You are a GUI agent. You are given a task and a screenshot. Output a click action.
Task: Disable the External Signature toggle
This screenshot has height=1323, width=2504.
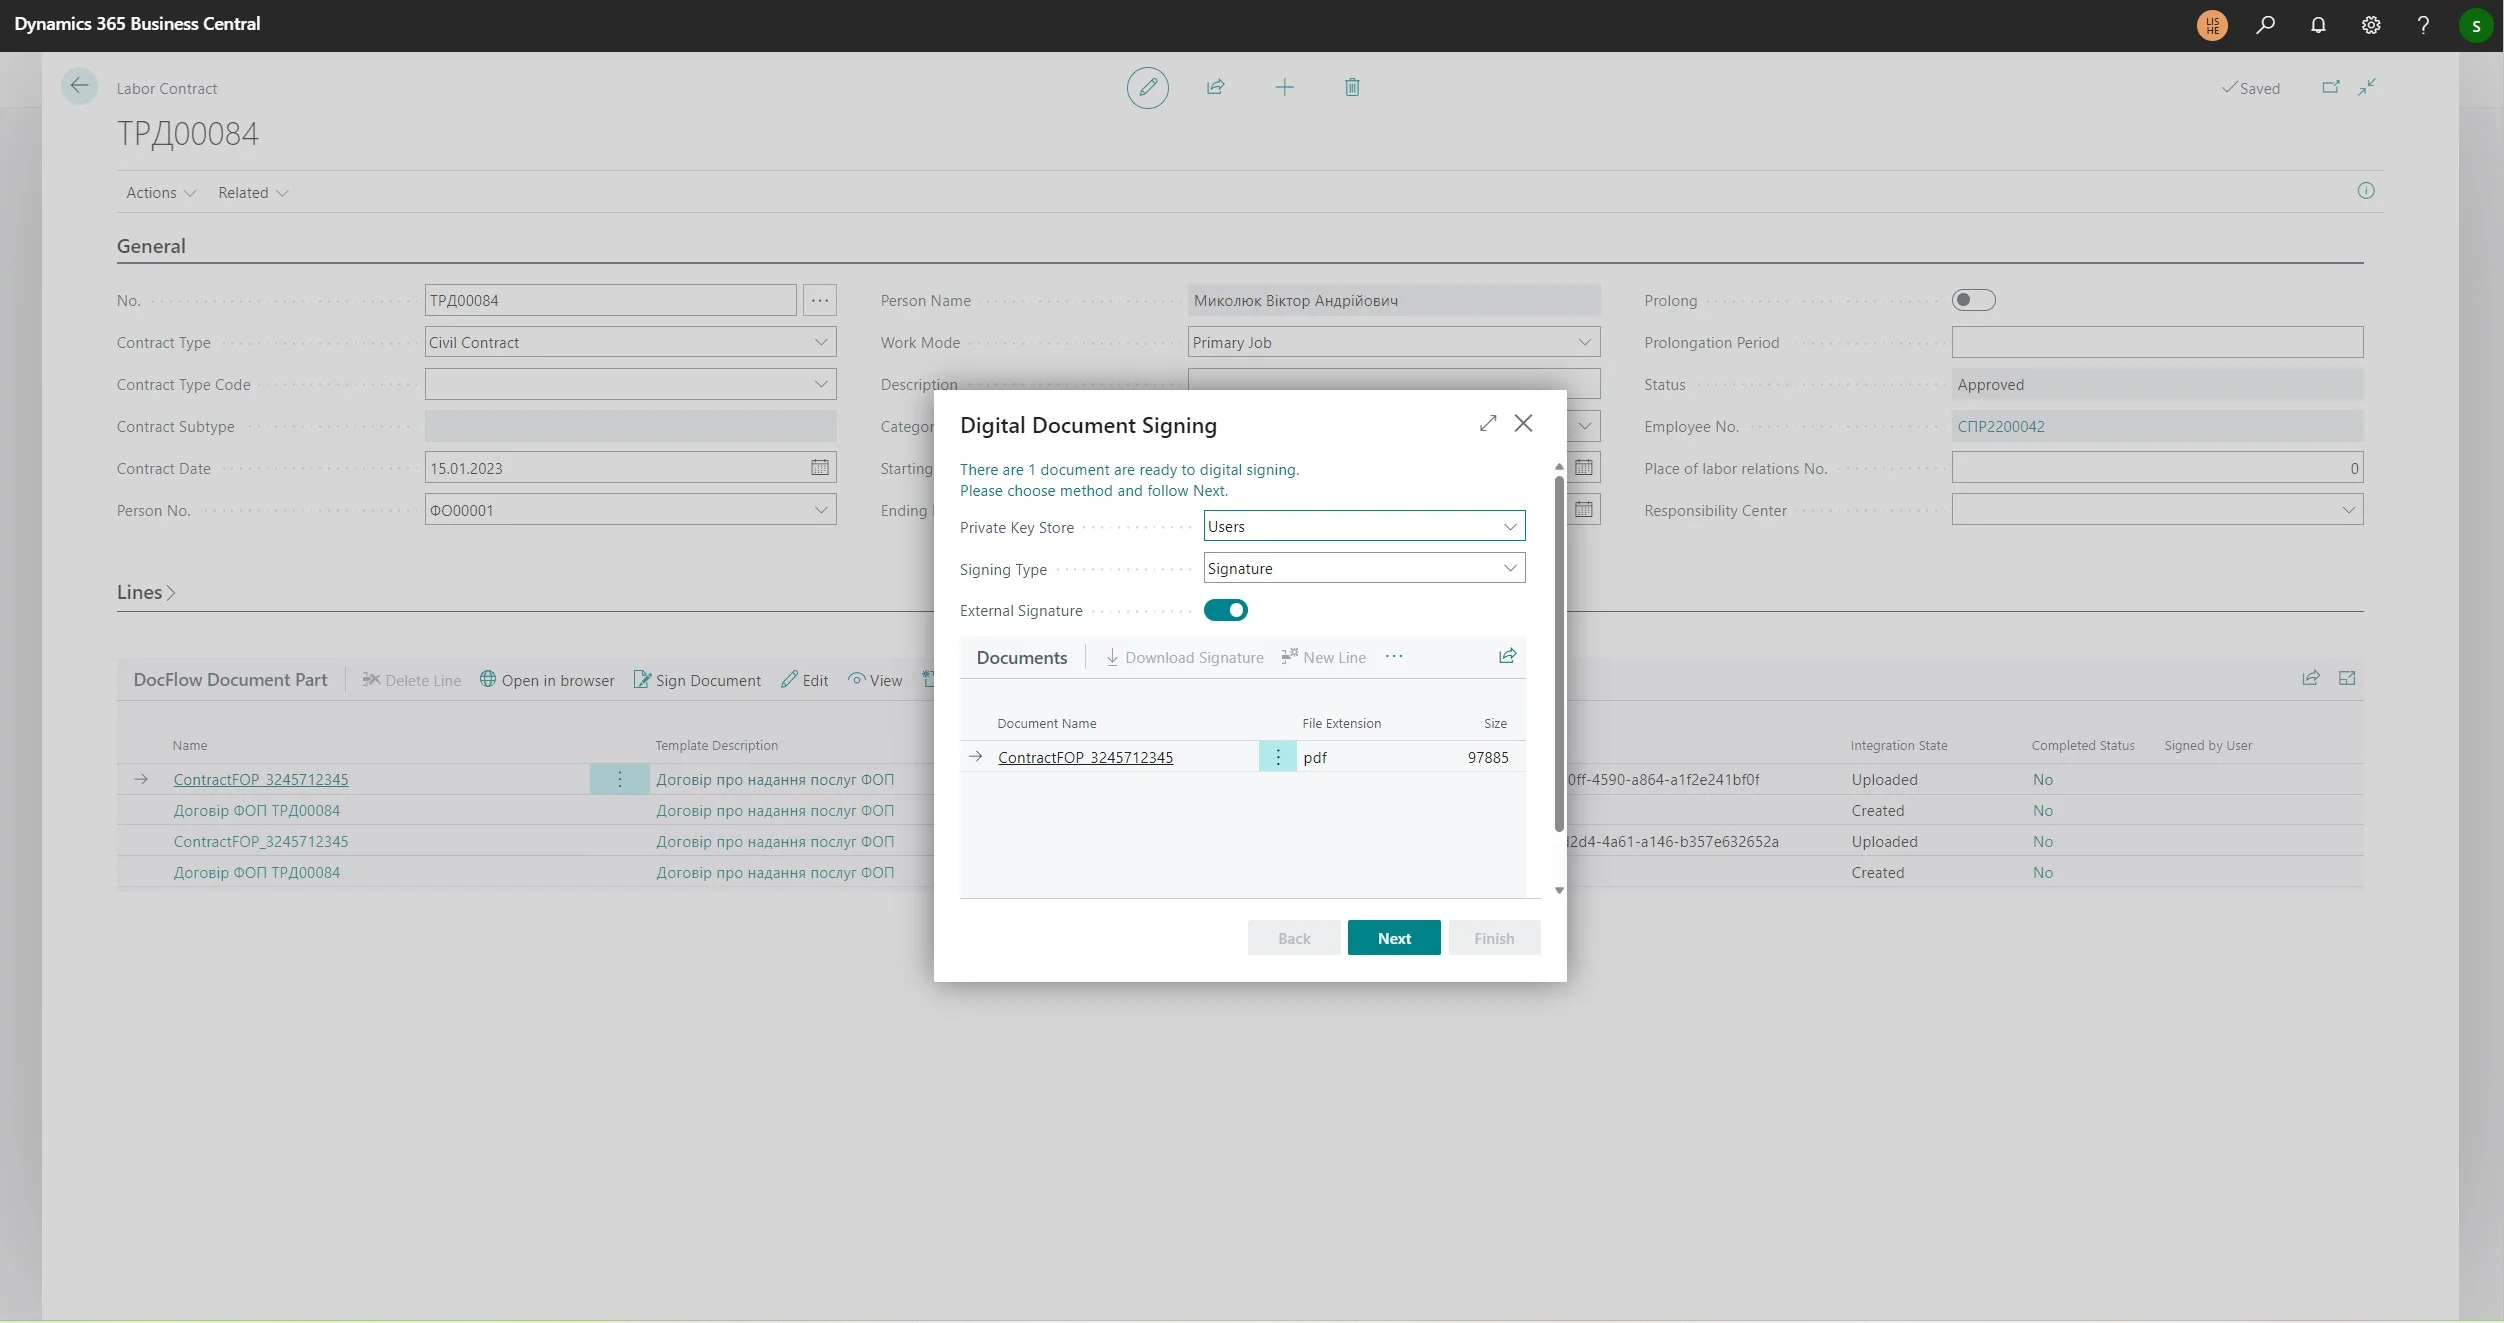pos(1225,610)
